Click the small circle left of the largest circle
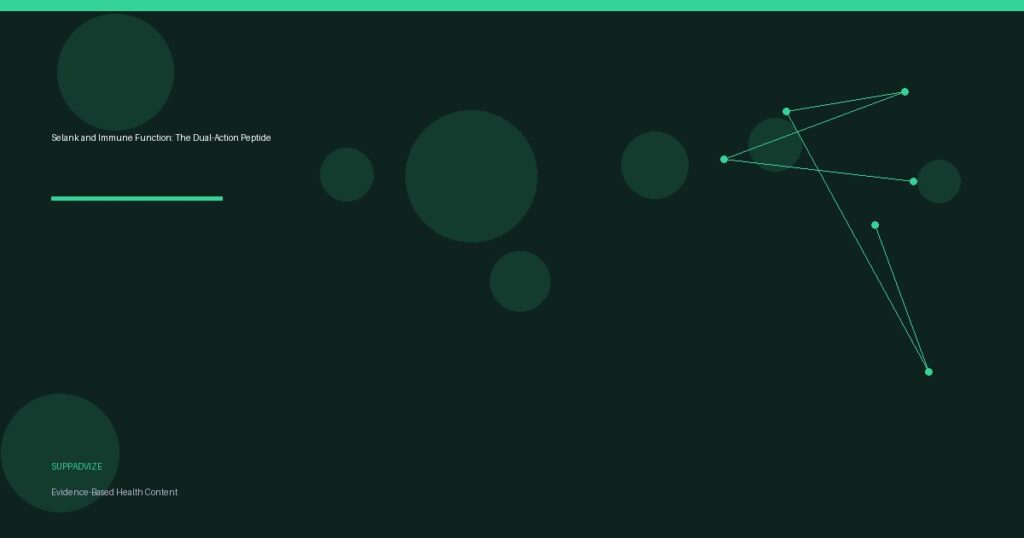Screen dimensions: 1024x538 (347, 175)
